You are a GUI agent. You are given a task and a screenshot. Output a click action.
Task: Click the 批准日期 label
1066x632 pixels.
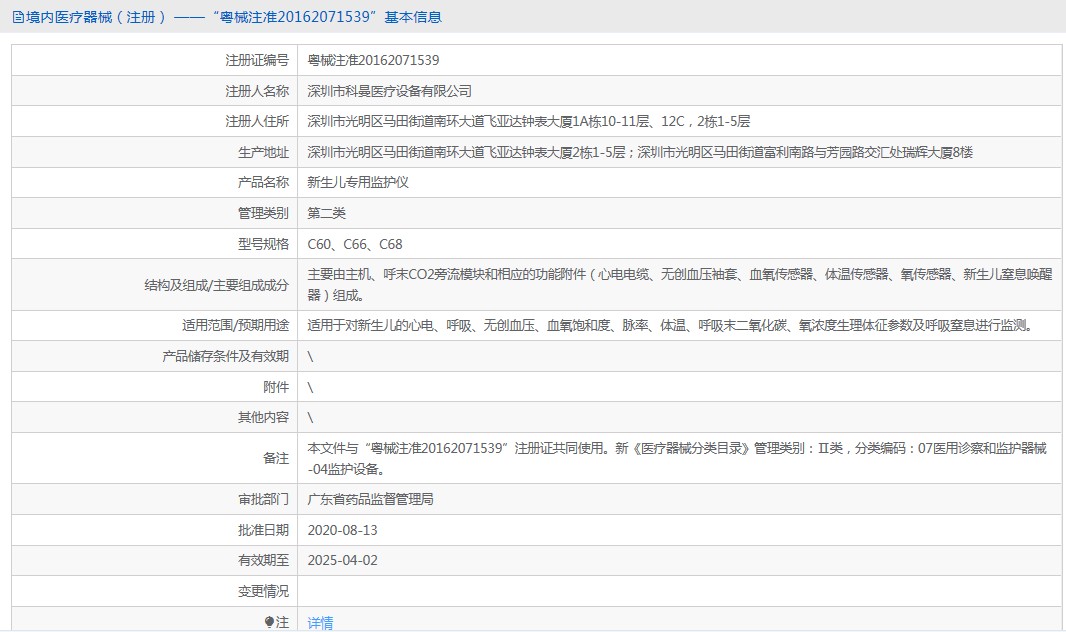(x=263, y=530)
